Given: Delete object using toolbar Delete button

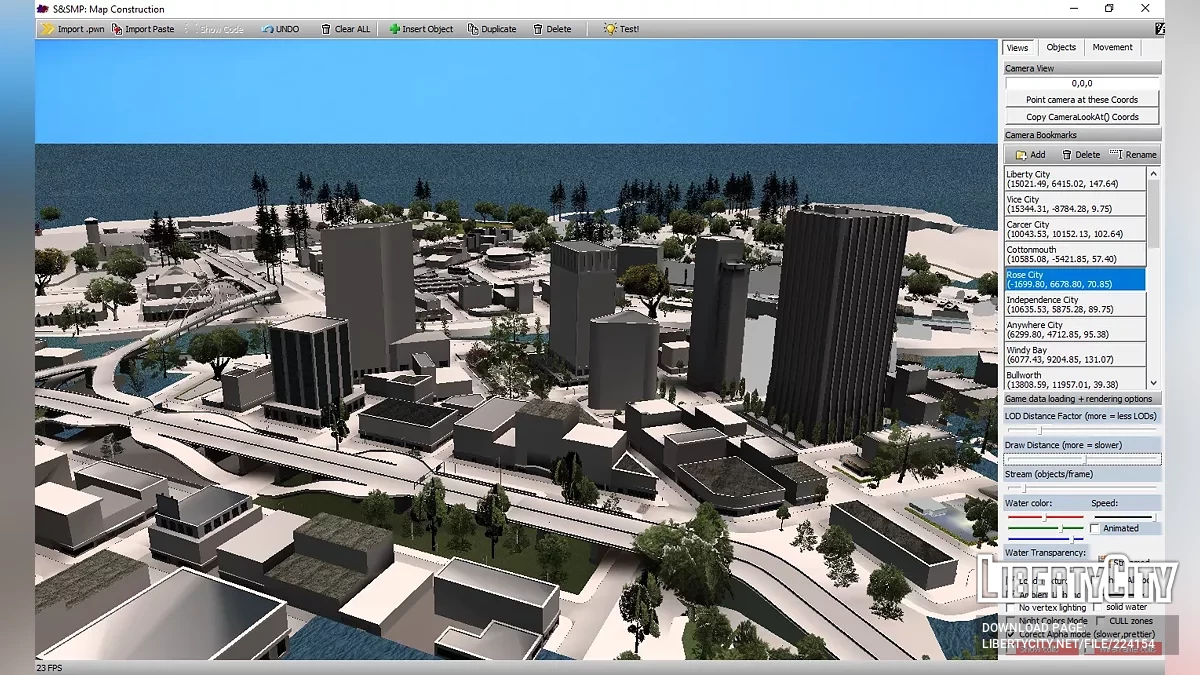Looking at the screenshot, I should (552, 29).
